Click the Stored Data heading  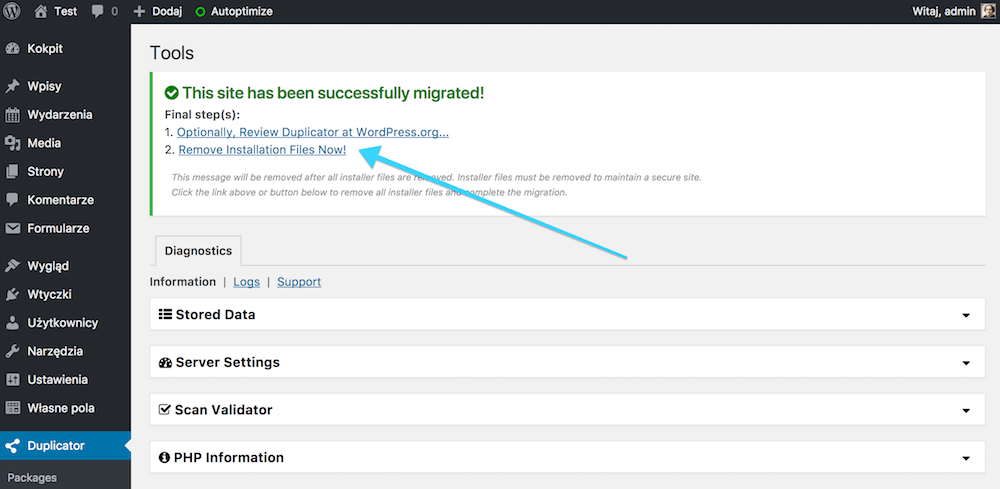(216, 314)
